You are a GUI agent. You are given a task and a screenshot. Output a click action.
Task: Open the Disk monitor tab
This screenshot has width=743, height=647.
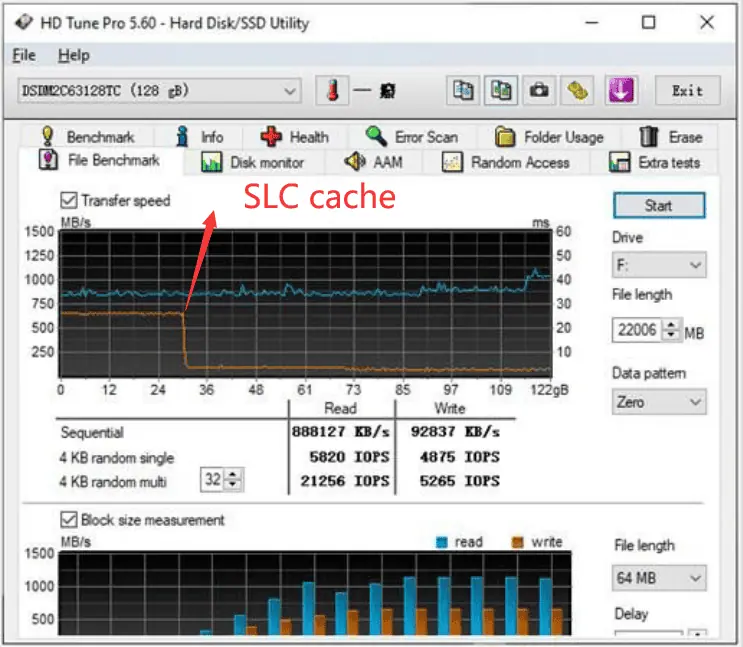point(253,162)
